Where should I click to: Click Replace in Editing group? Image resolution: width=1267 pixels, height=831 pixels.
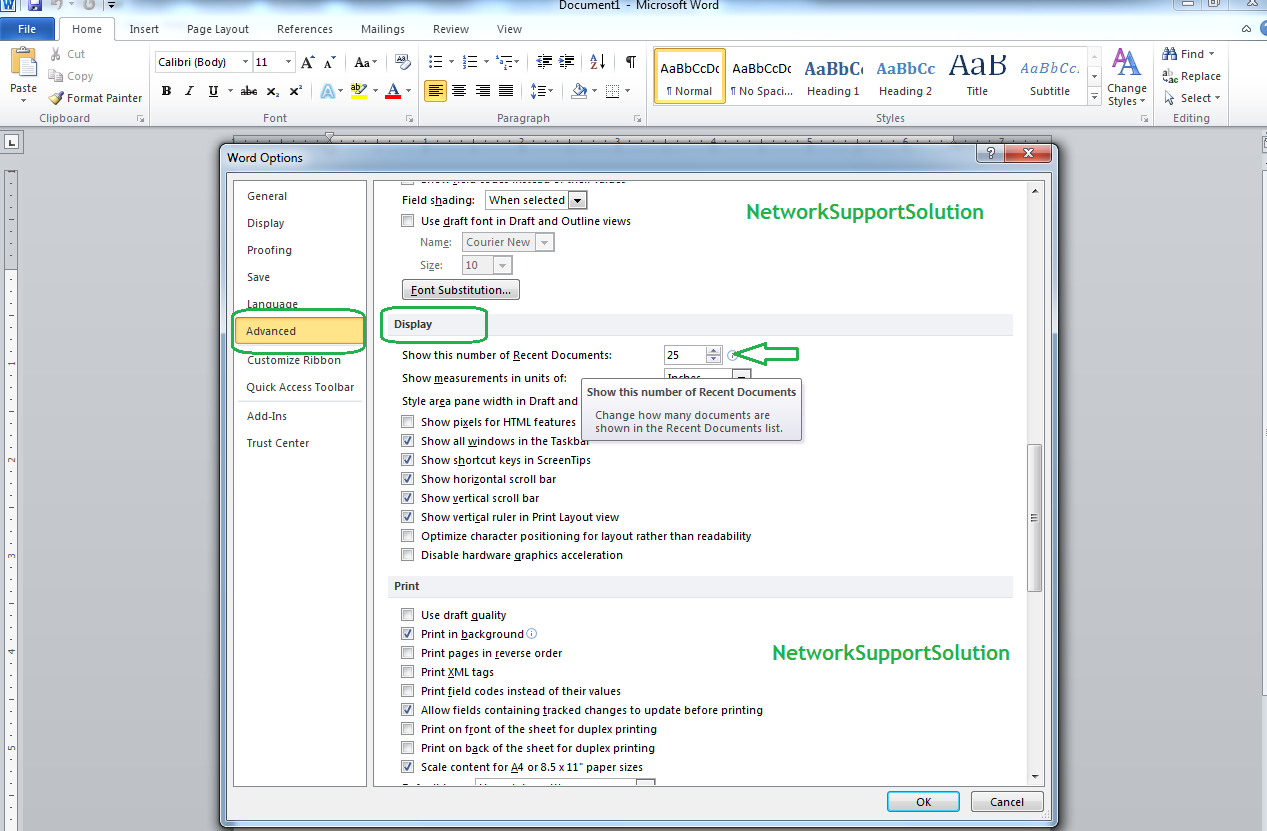pos(1192,76)
